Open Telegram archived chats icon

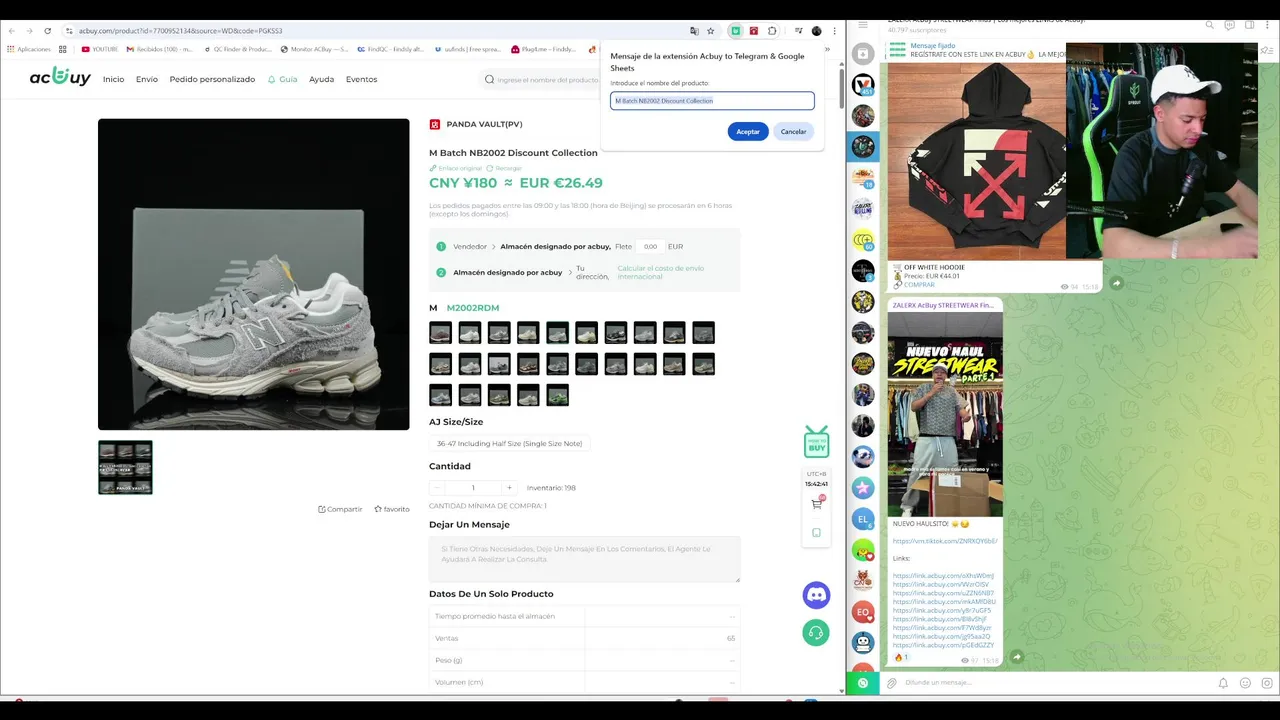click(863, 54)
